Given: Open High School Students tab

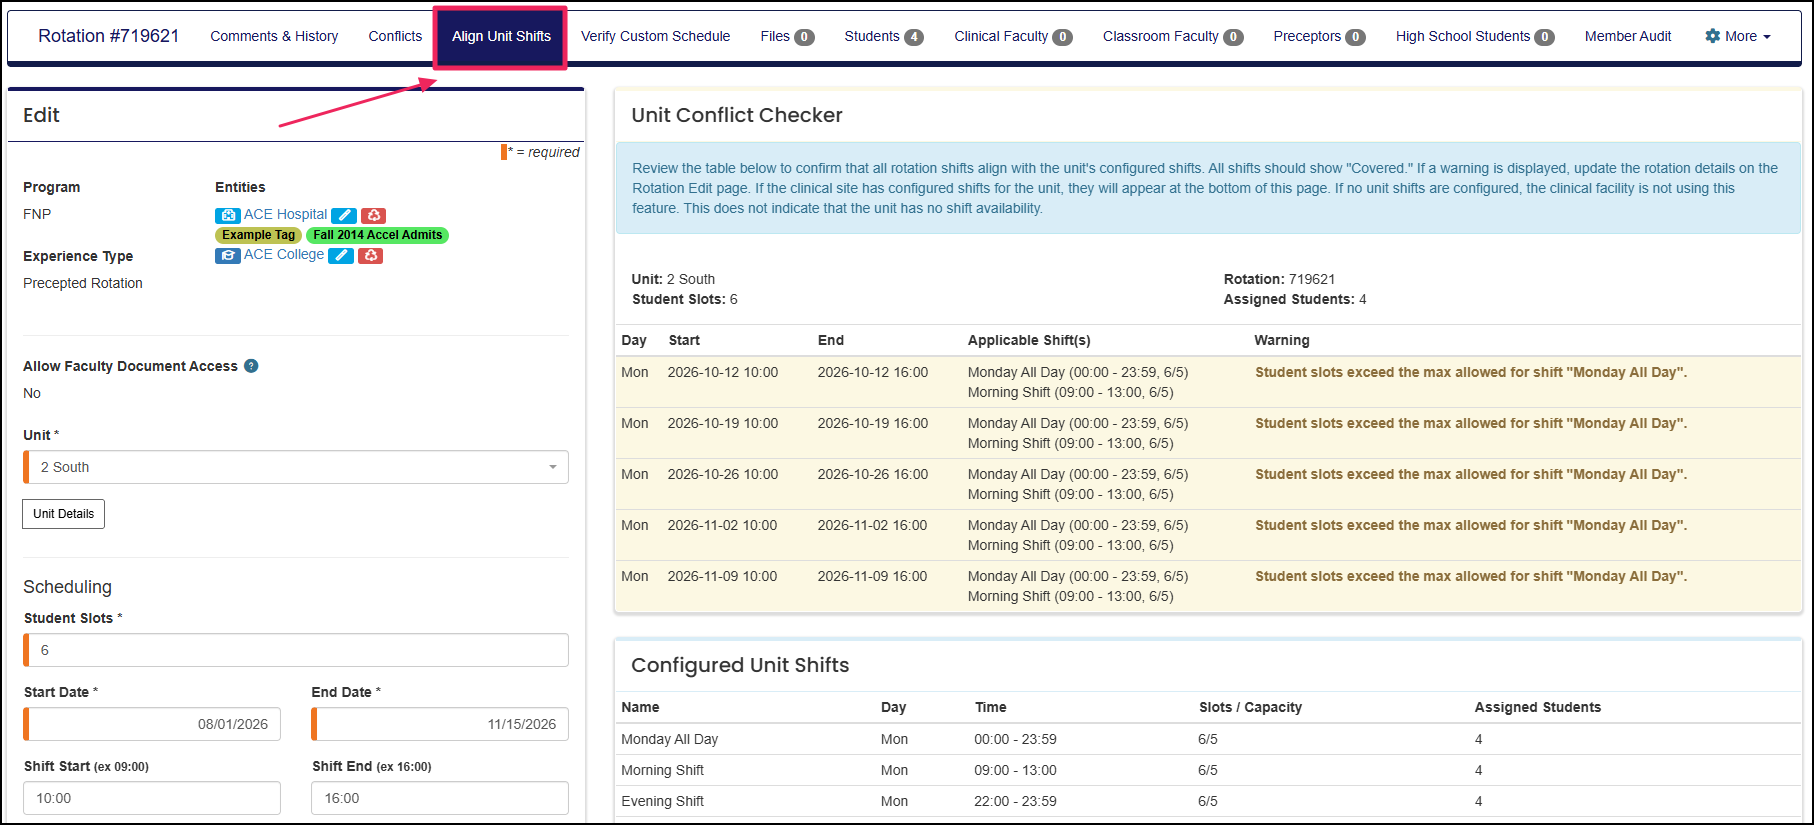Looking at the screenshot, I should [x=1475, y=36].
